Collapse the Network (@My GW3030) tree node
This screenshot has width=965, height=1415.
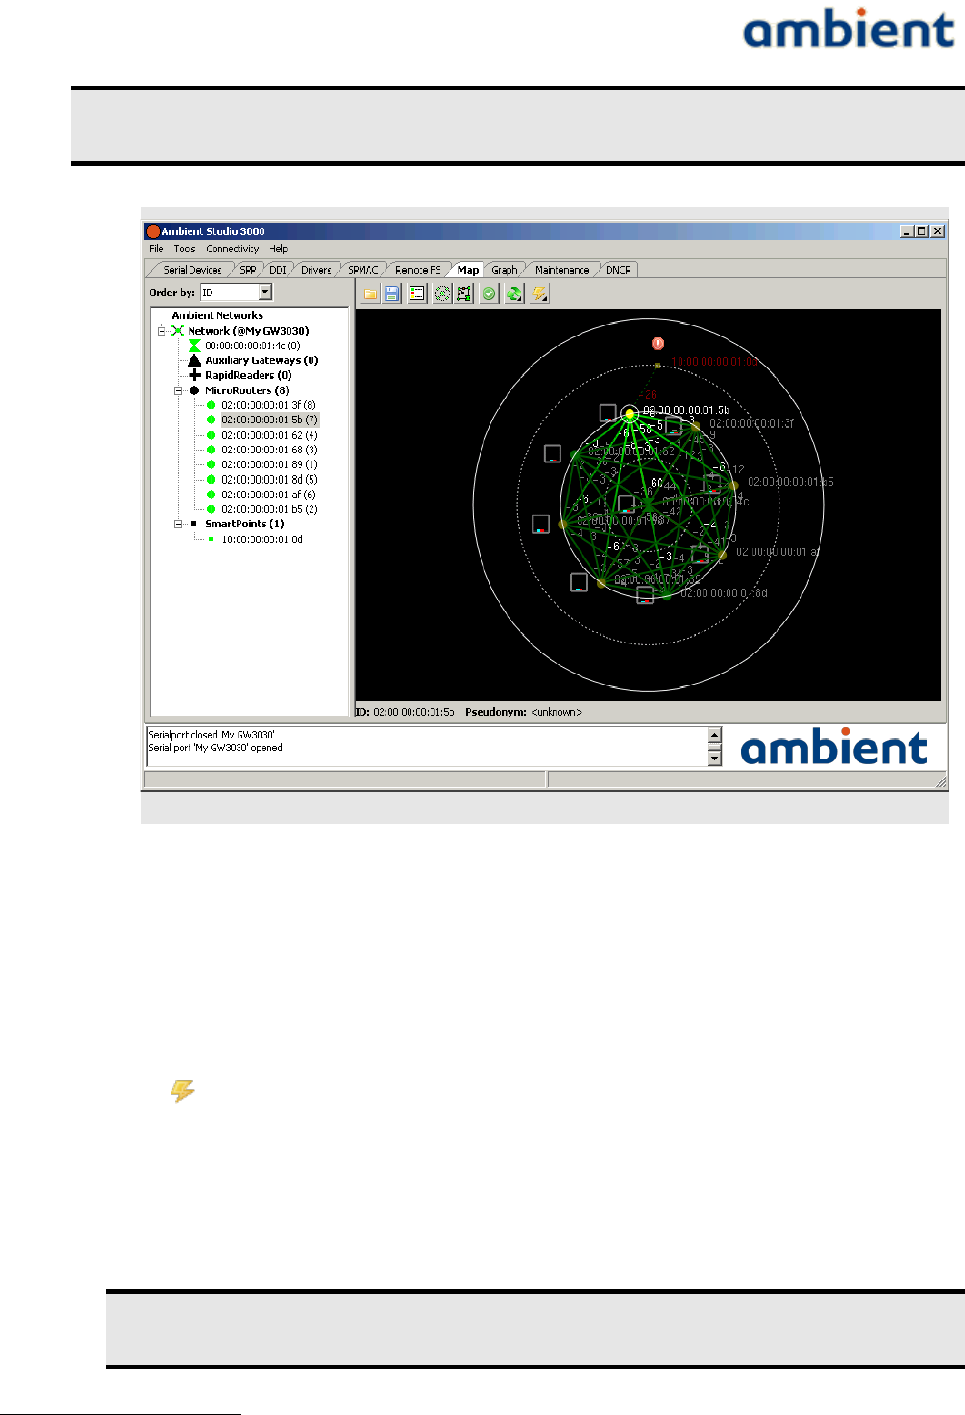click(x=161, y=331)
